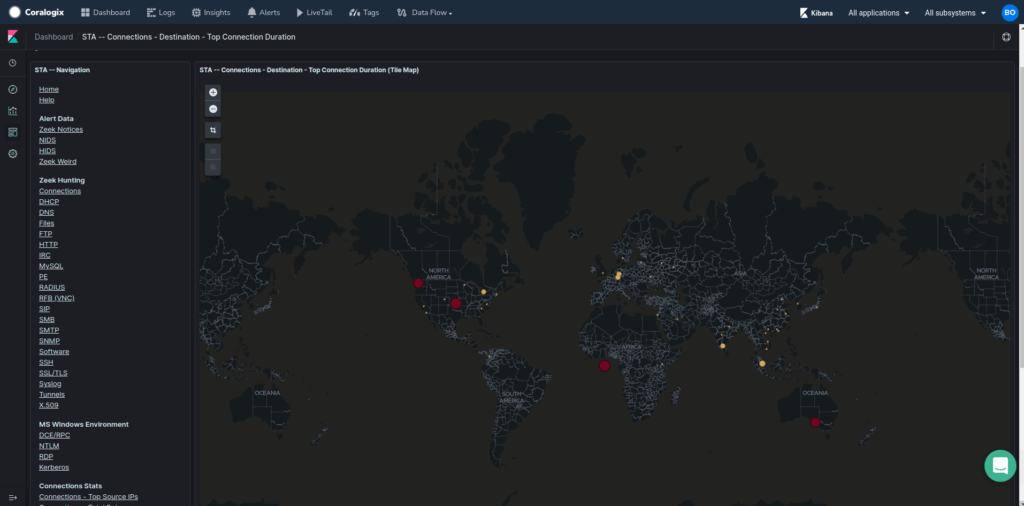
Task: Open the Zeek Weird link
Action: 57,162
